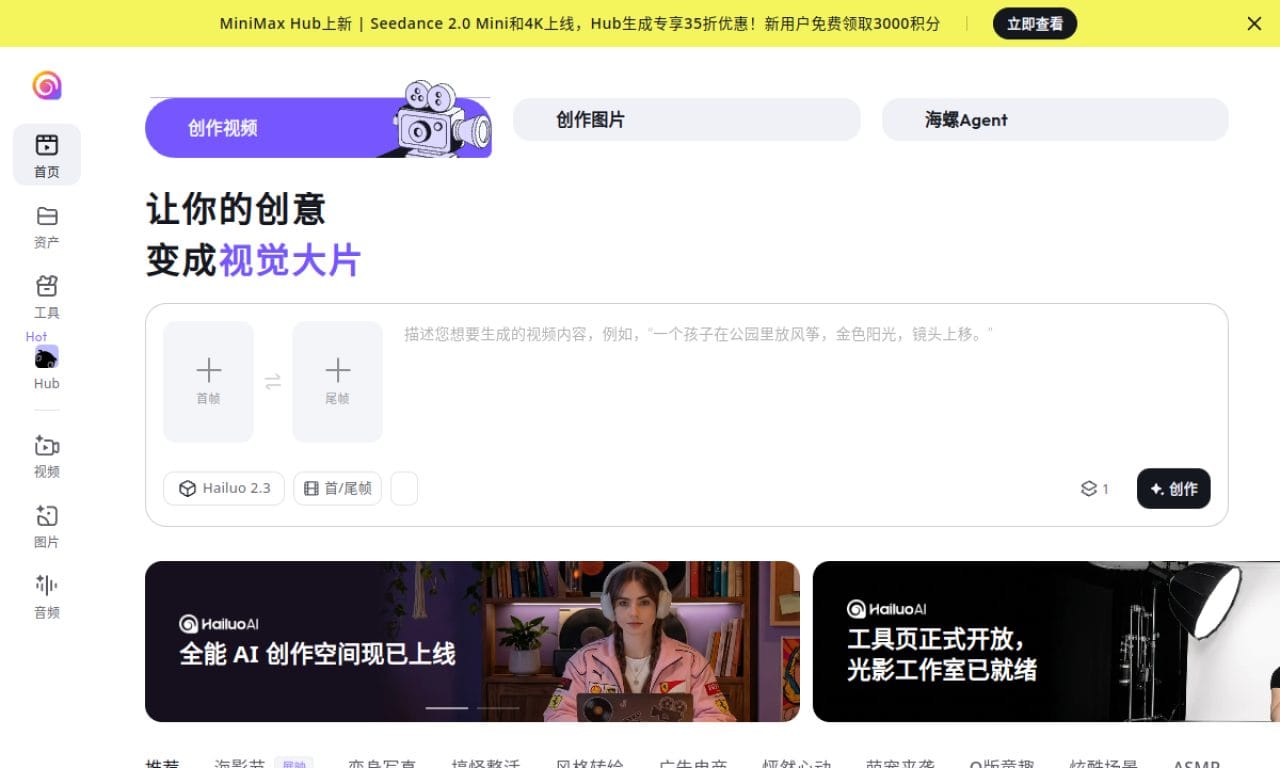Open the 全能 AI 创作空间现已上线 banner
Viewport: 1280px width, 768px height.
coord(472,641)
